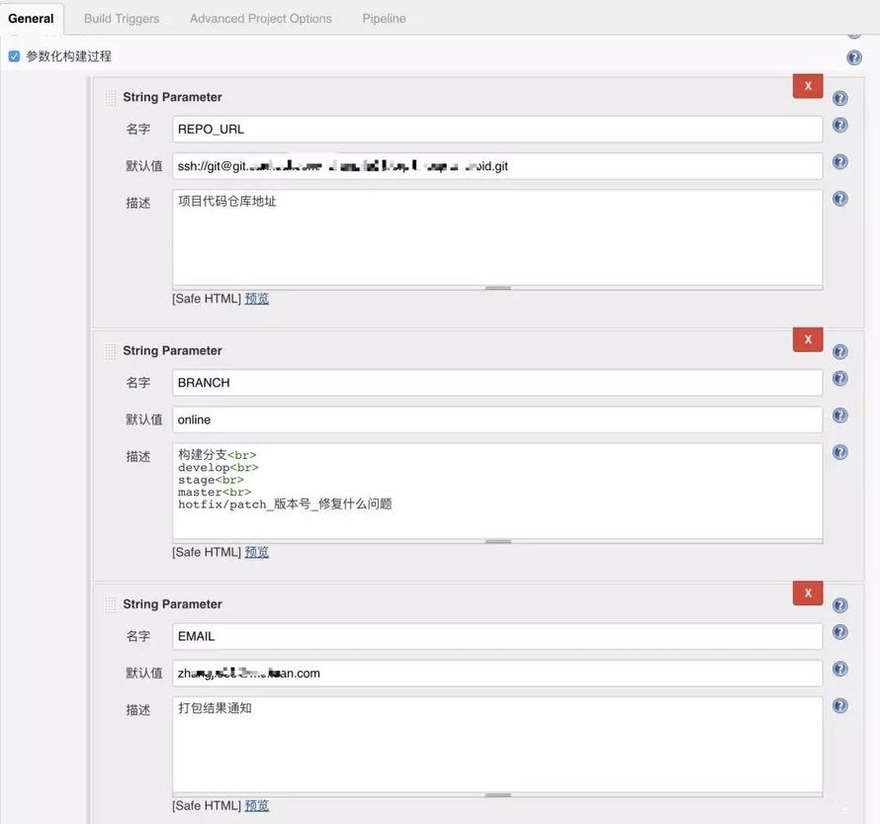This screenshot has height=824, width=880.
Task: Show help for REPO_URL default value
Action: [840, 162]
